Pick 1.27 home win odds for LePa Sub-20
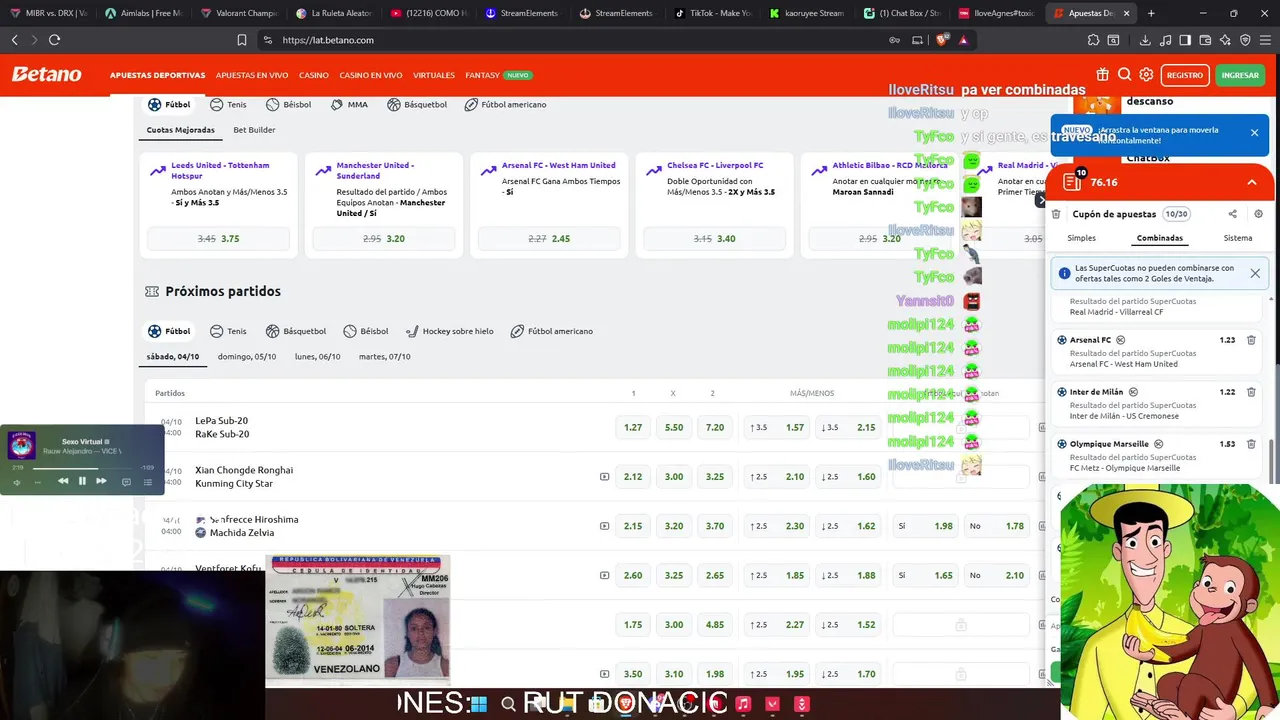The height and width of the screenshot is (720, 1280). tap(633, 427)
